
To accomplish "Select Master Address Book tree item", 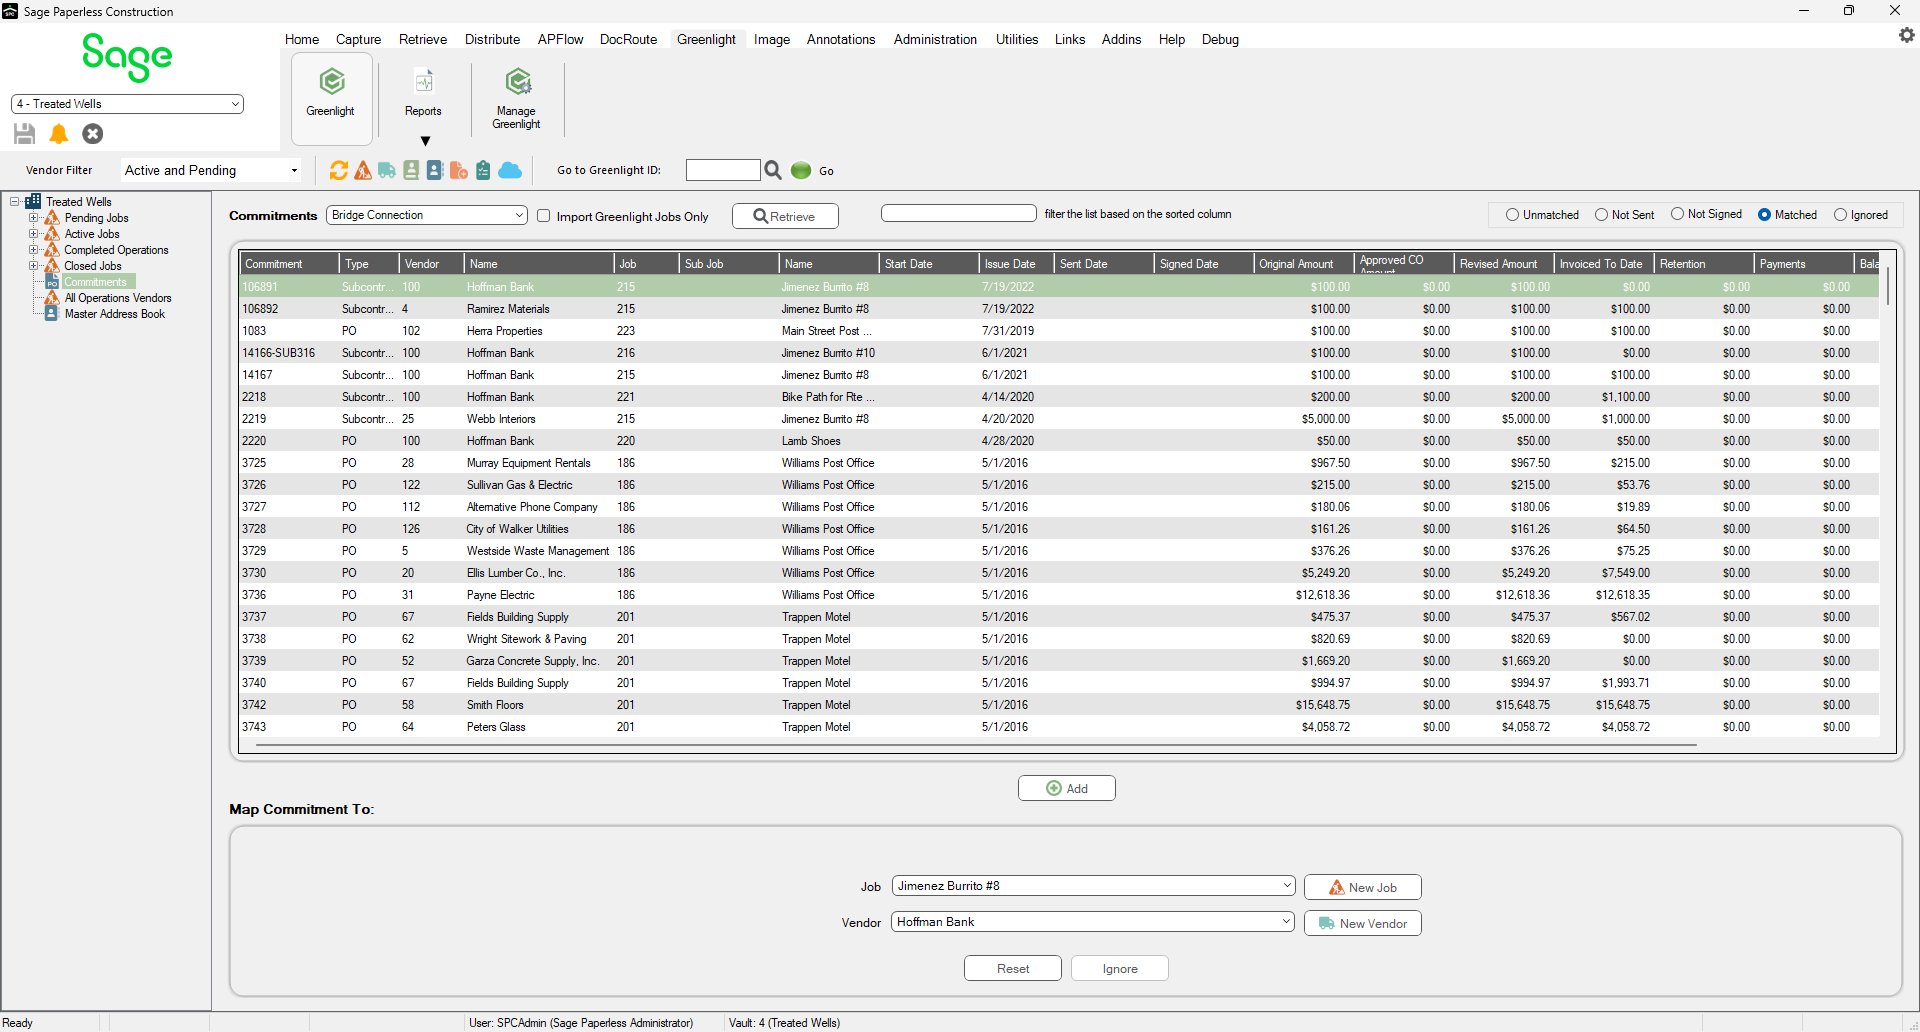I will [x=115, y=314].
